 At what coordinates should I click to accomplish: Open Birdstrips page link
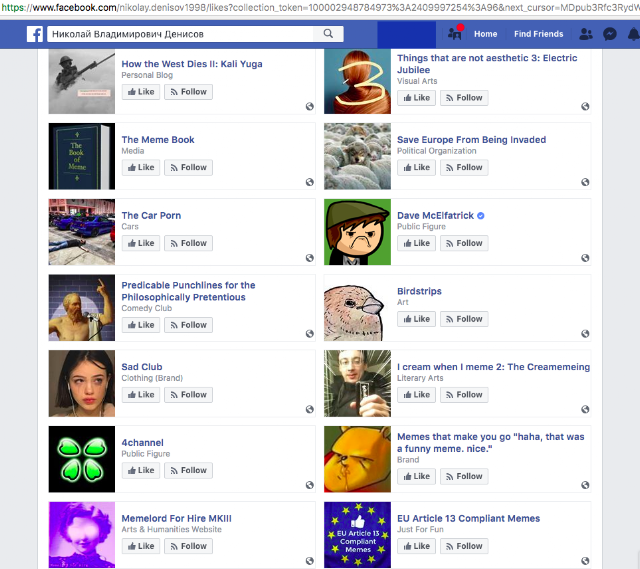[x=419, y=291]
